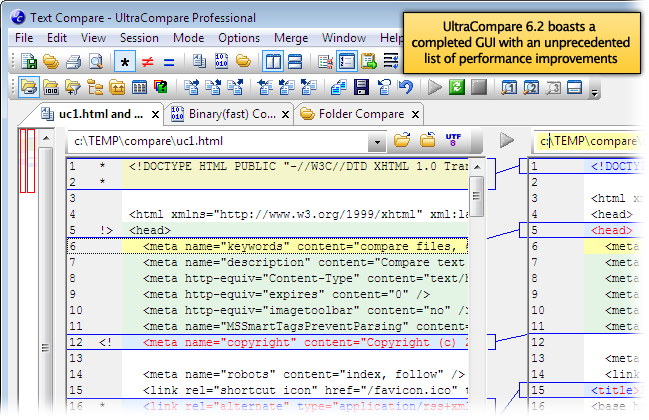The image size is (649, 420).
Task: Click folder with 1010 binary label icon
Action: [x=51, y=87]
